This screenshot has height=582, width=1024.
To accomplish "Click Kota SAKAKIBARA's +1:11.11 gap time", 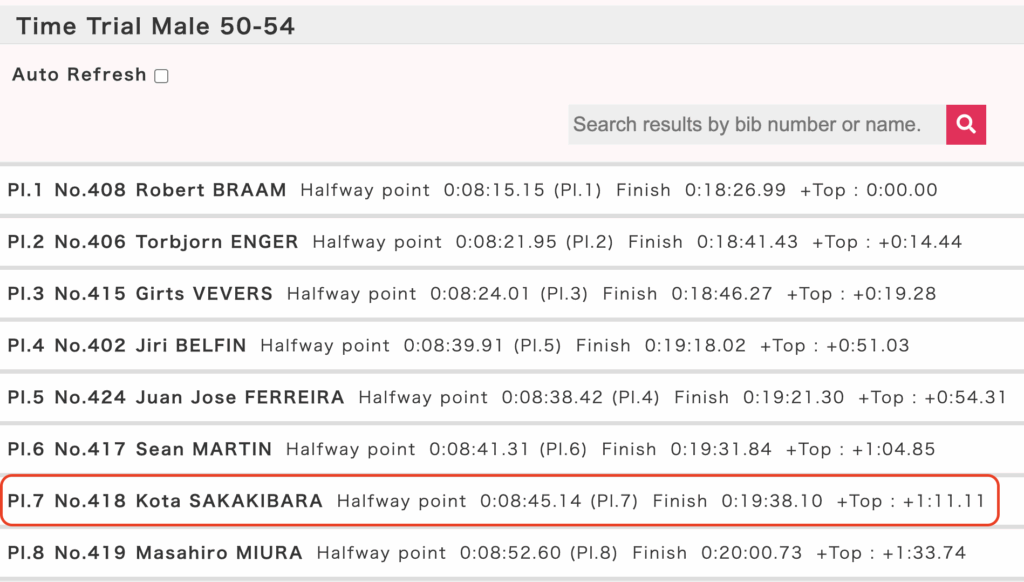I will (944, 501).
